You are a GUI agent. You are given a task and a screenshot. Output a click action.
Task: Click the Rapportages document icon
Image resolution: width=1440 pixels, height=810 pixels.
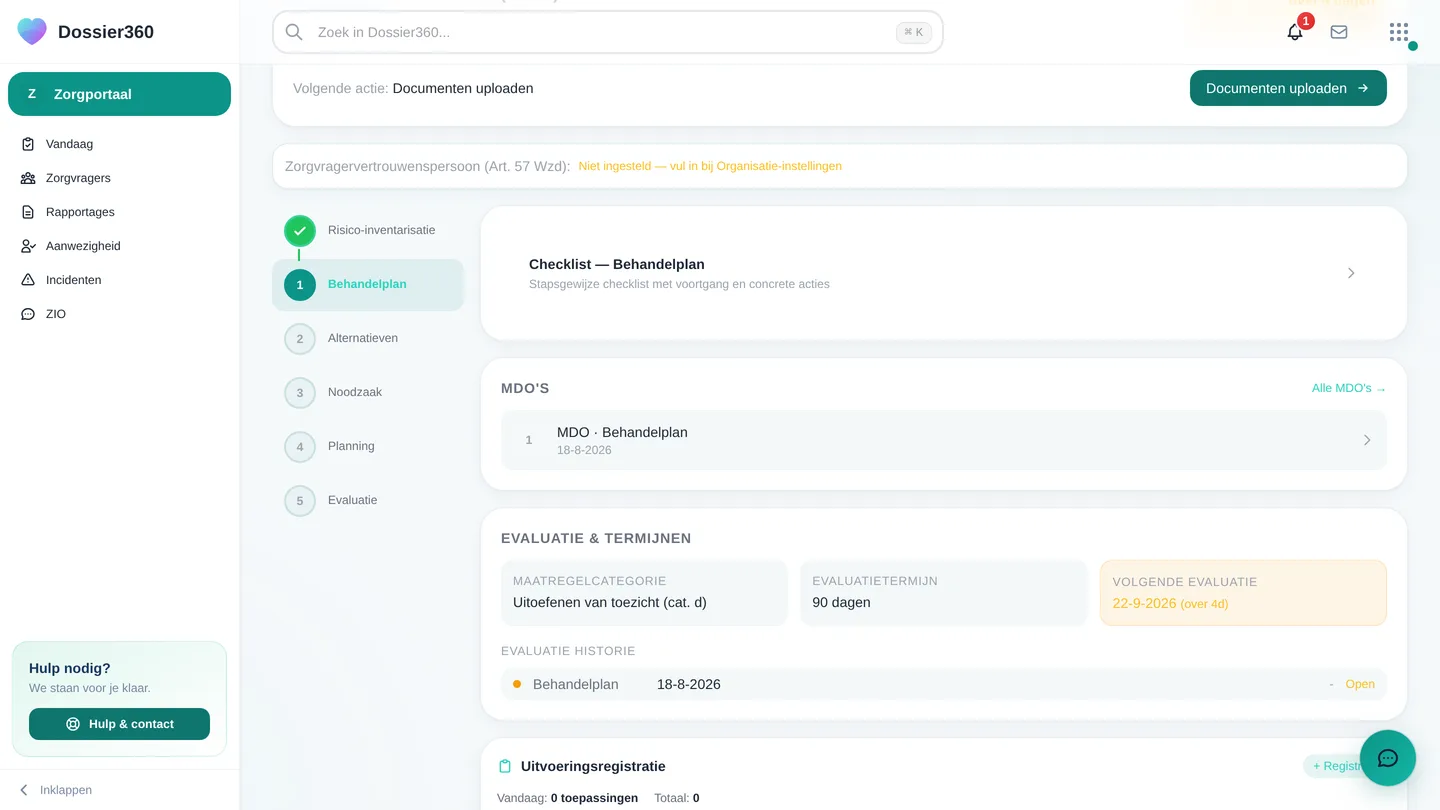click(28, 212)
